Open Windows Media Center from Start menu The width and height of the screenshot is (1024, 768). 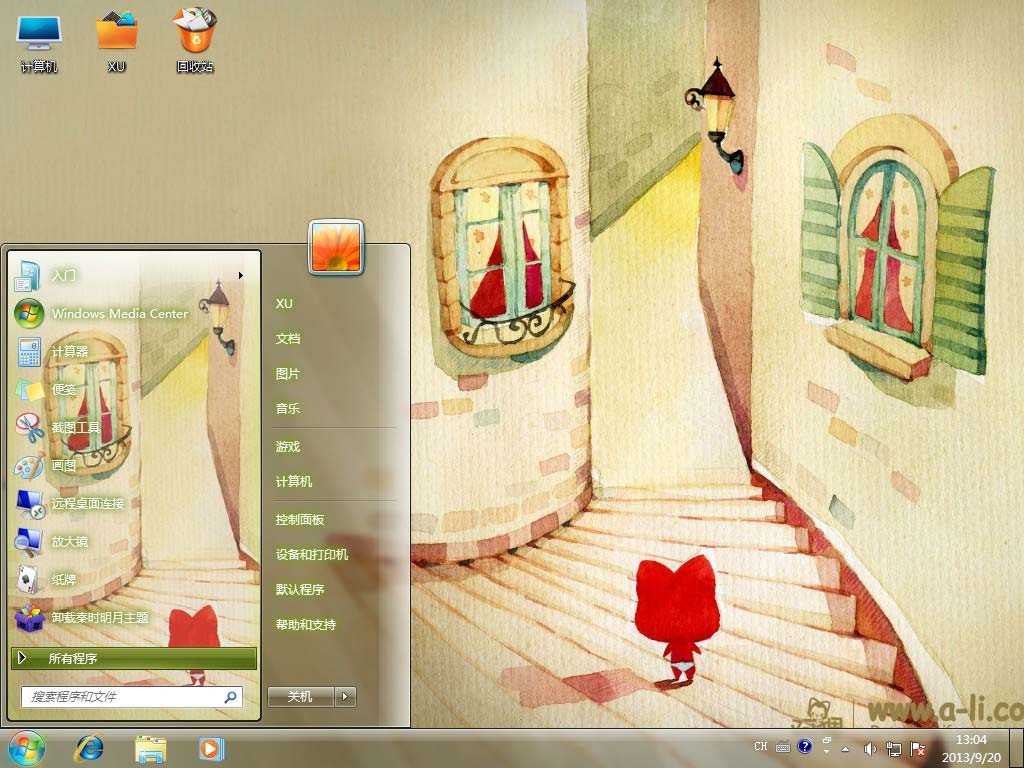click(118, 313)
